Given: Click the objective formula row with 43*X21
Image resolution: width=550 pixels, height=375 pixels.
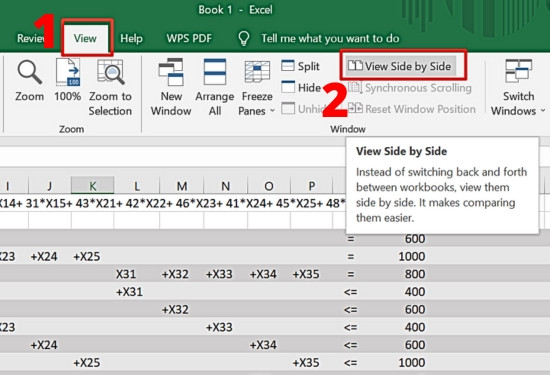Looking at the screenshot, I should [x=172, y=203].
